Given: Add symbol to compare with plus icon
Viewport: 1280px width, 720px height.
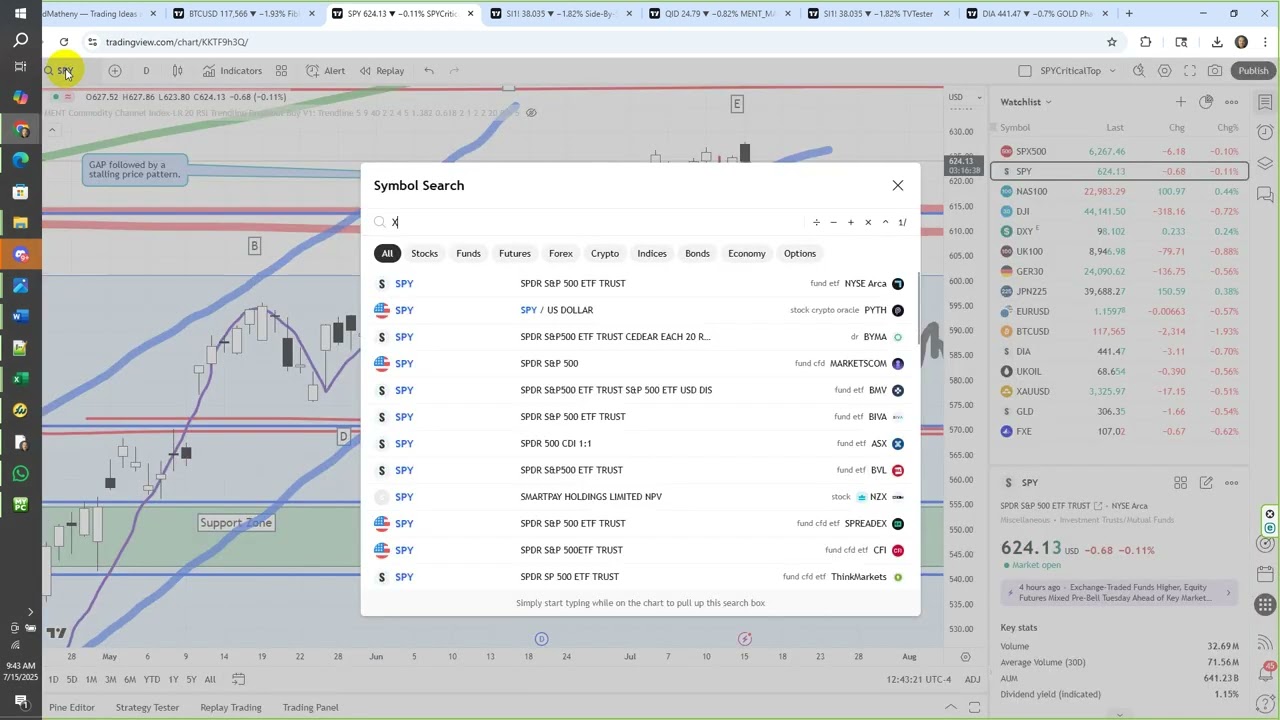Looking at the screenshot, I should pos(115,71).
